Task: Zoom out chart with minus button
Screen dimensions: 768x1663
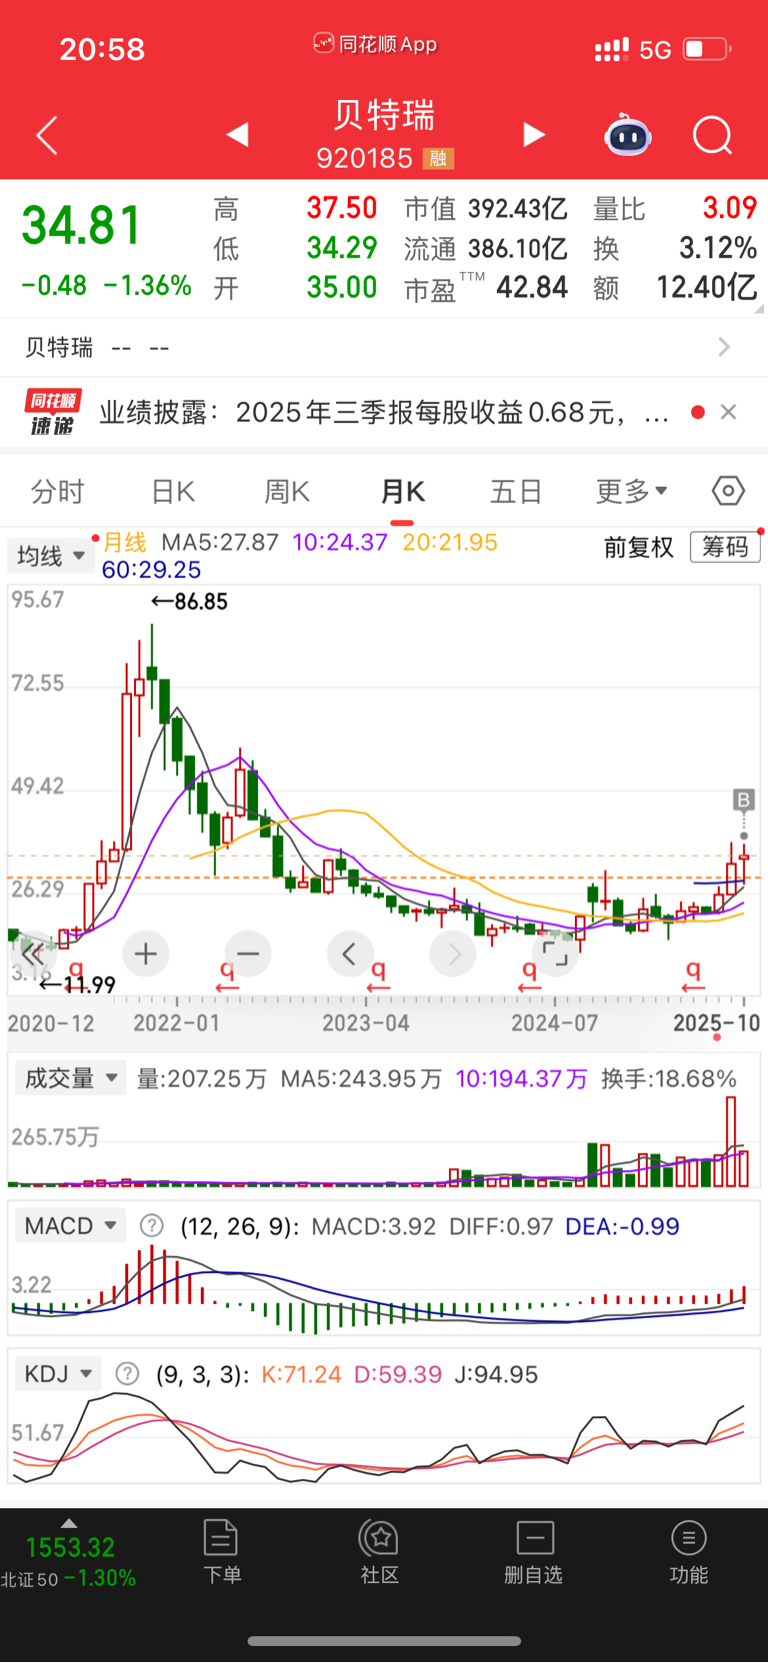Action: pos(248,954)
